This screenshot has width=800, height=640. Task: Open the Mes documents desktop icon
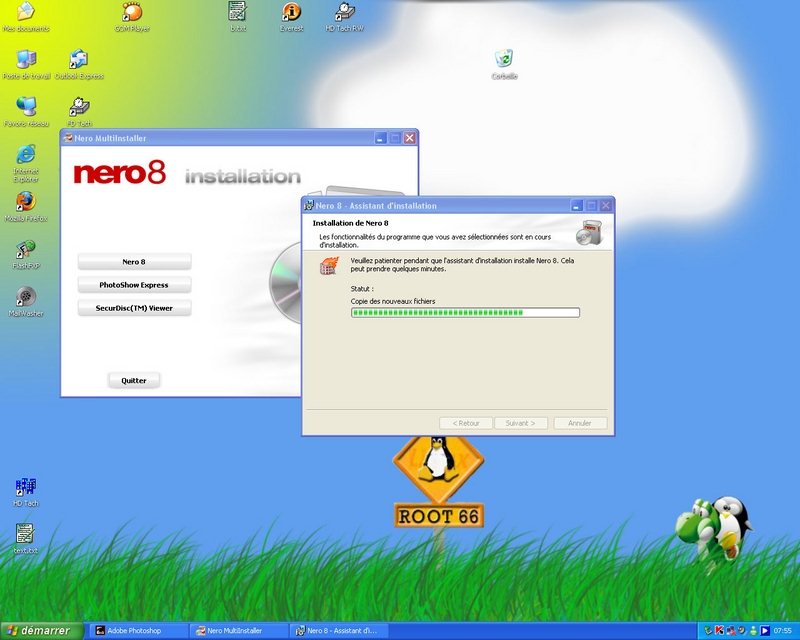click(x=26, y=17)
